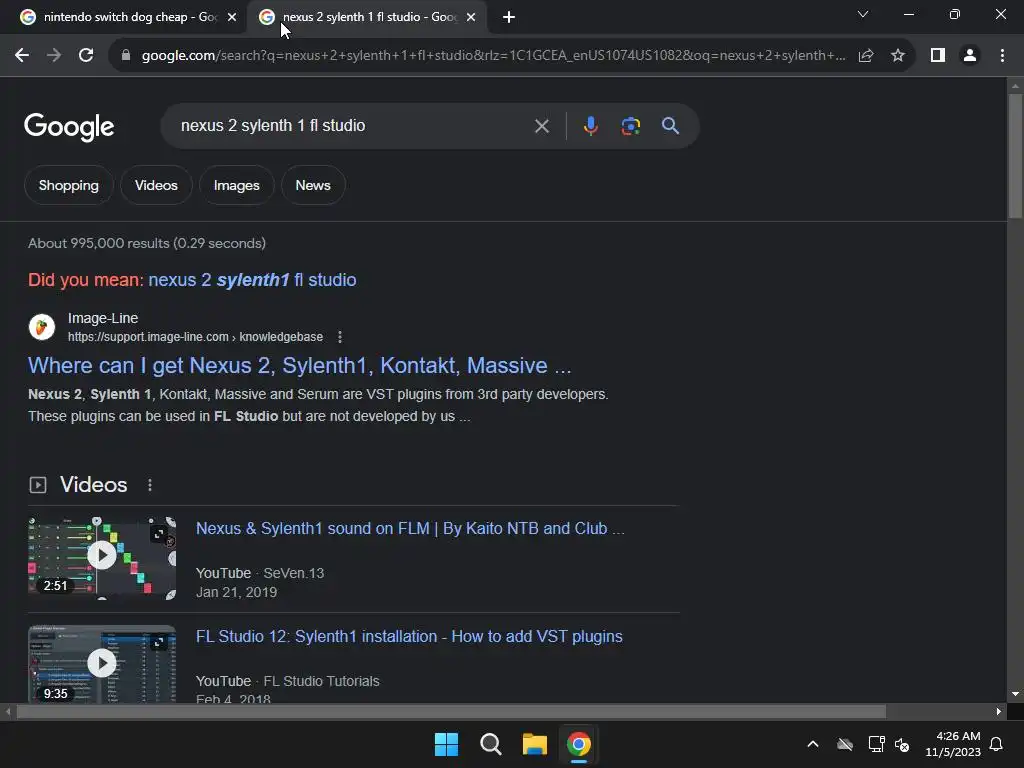Play the 2:51 video thumbnail
The image size is (1024, 768).
coord(102,558)
